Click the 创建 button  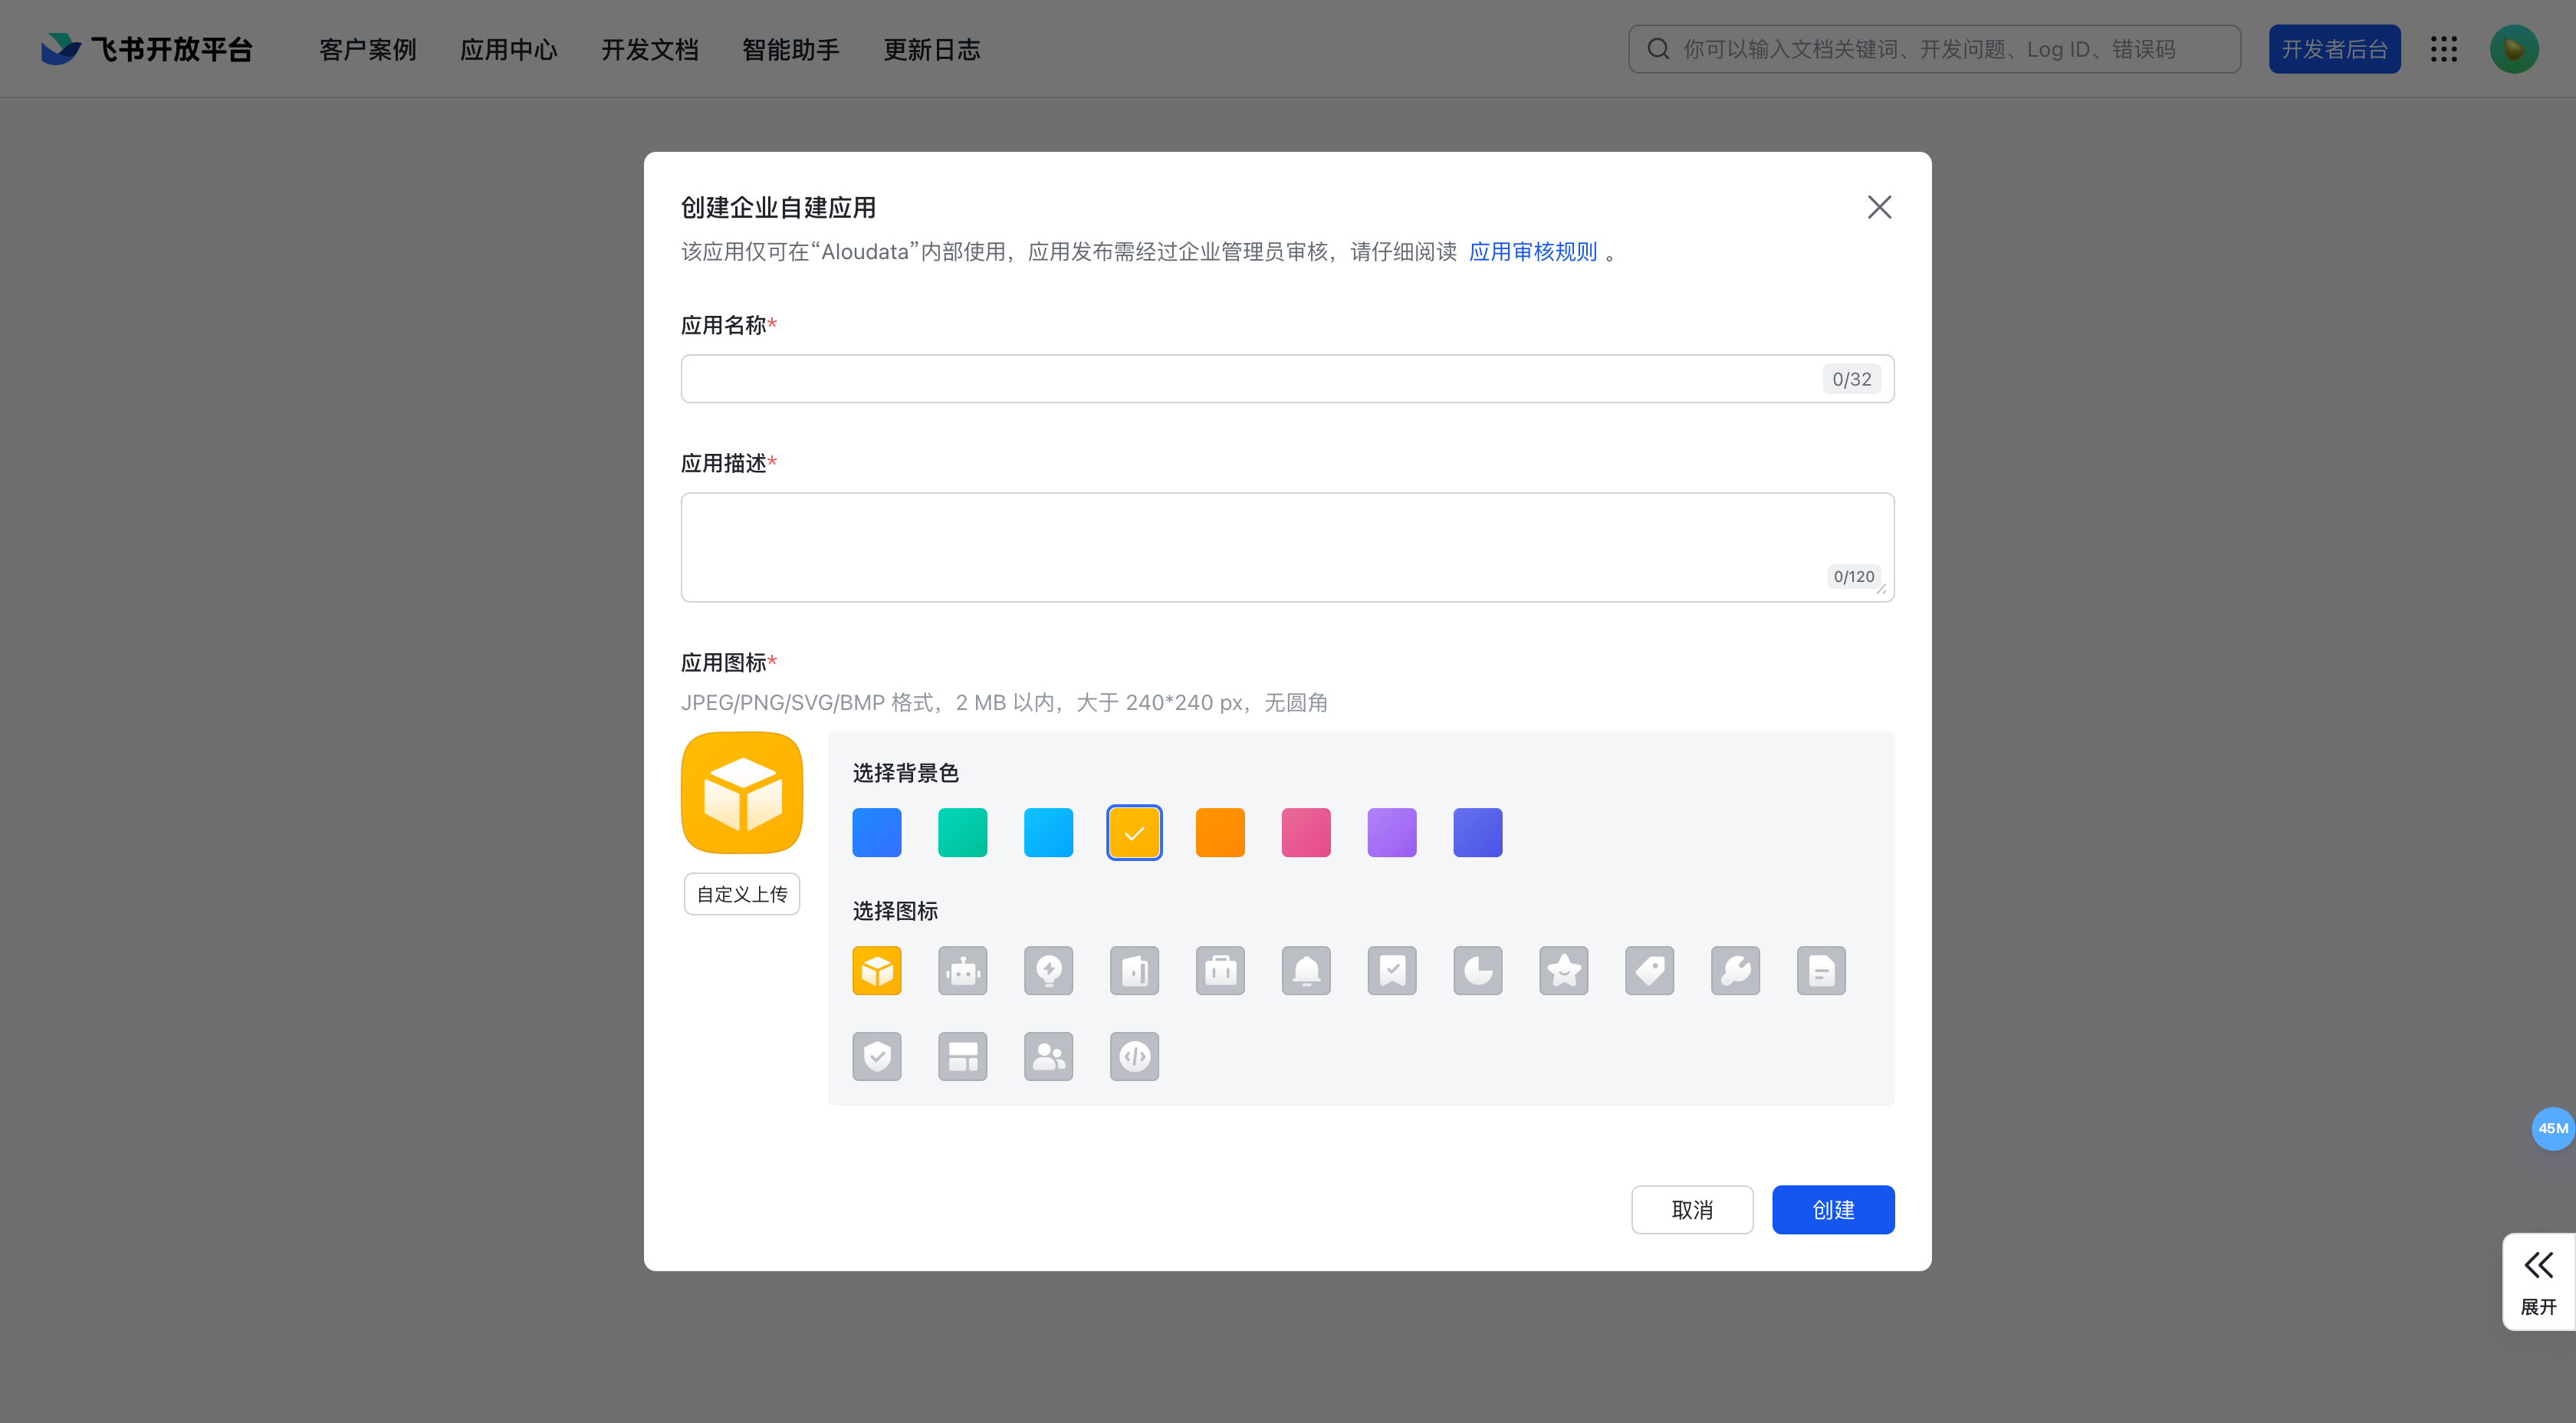tap(1834, 1210)
